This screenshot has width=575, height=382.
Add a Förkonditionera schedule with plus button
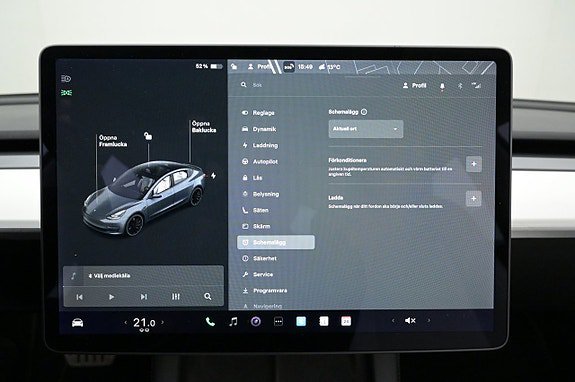tap(473, 164)
